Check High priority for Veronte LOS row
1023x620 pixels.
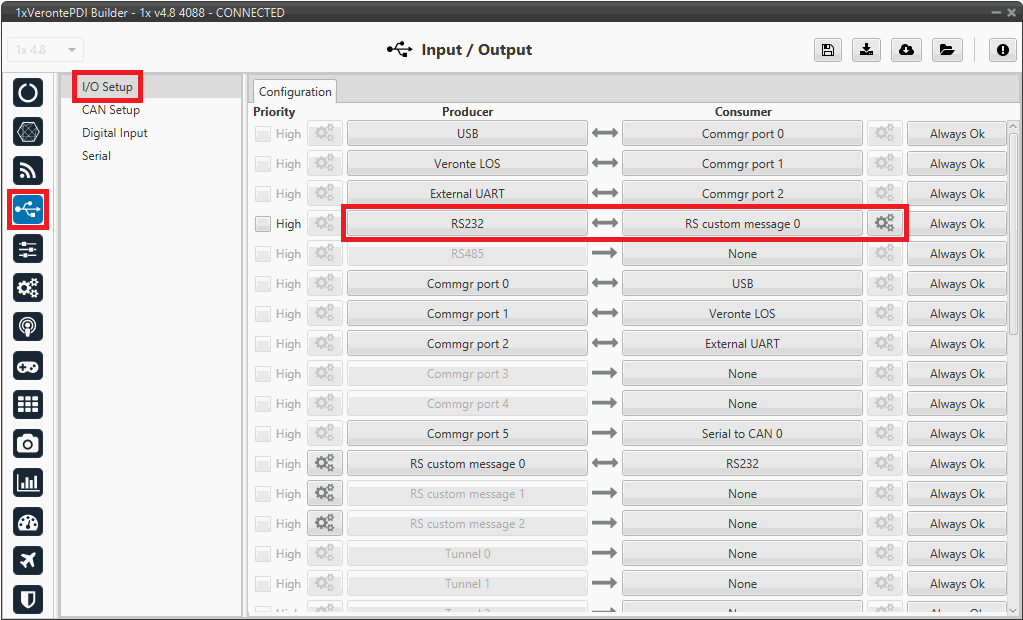(x=263, y=164)
